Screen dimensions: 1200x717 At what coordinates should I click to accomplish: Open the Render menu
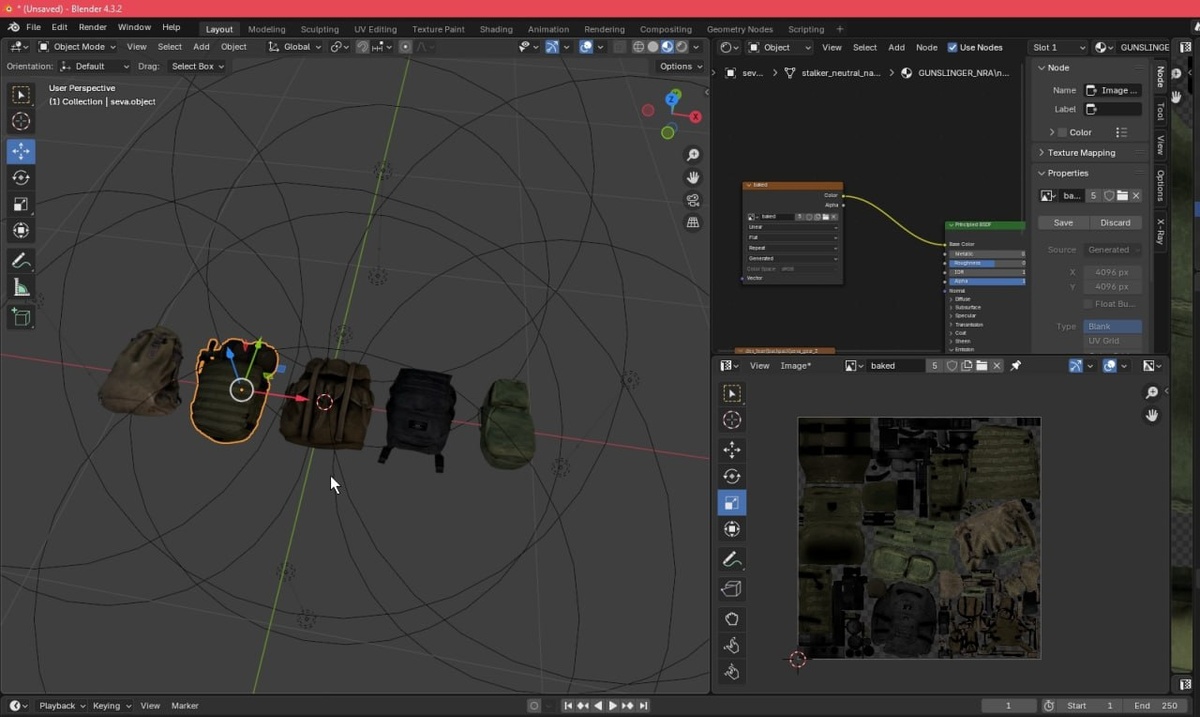(92, 27)
